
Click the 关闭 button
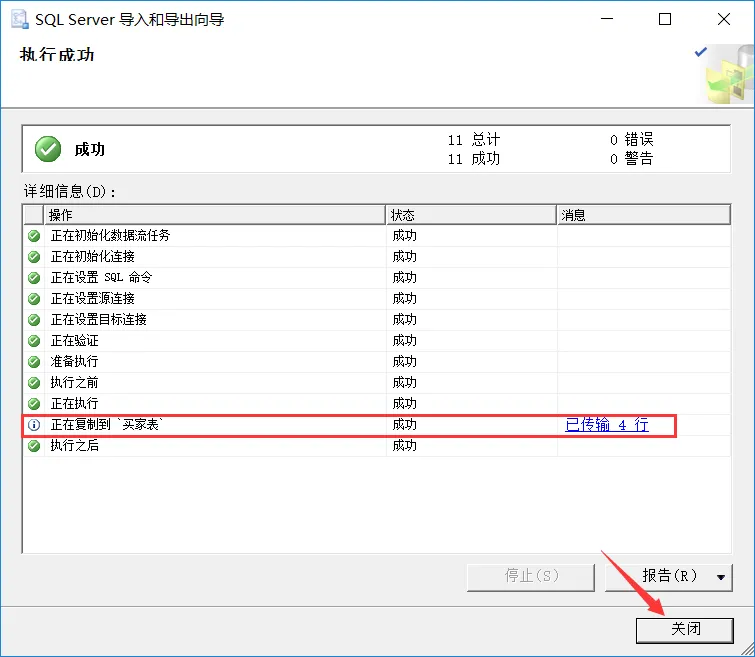pyautogui.click(x=685, y=630)
